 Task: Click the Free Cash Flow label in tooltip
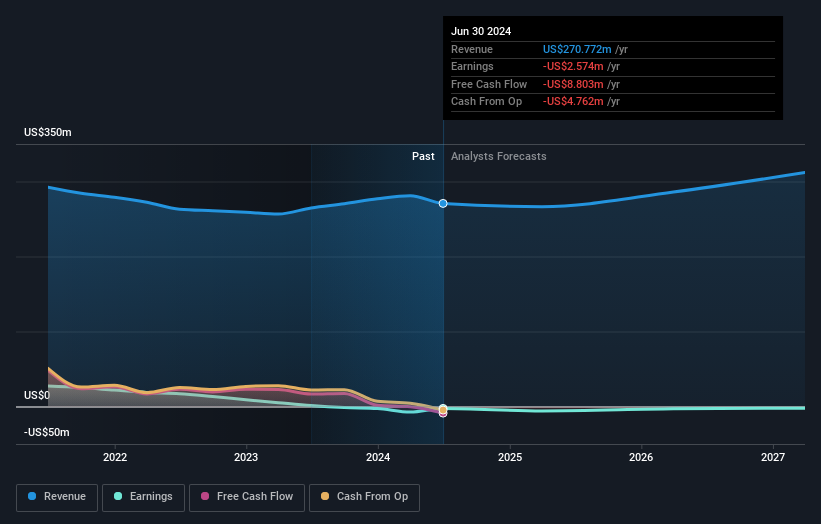(489, 84)
